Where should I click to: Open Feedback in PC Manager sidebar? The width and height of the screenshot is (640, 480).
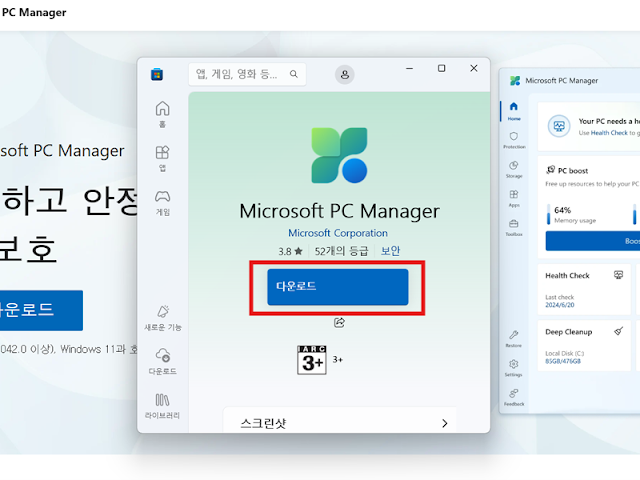click(514, 397)
